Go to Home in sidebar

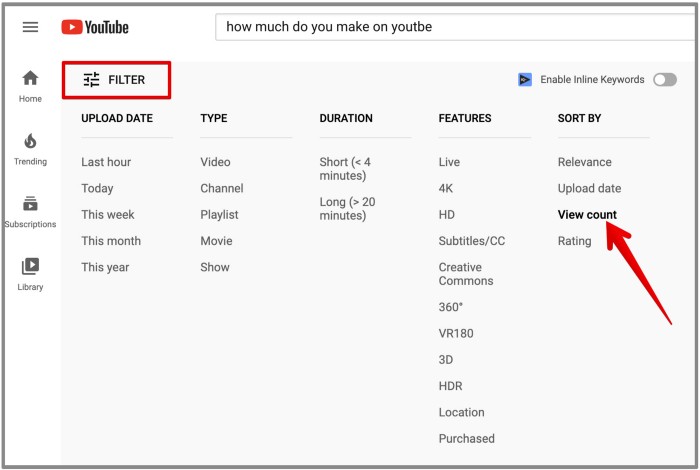click(30, 87)
